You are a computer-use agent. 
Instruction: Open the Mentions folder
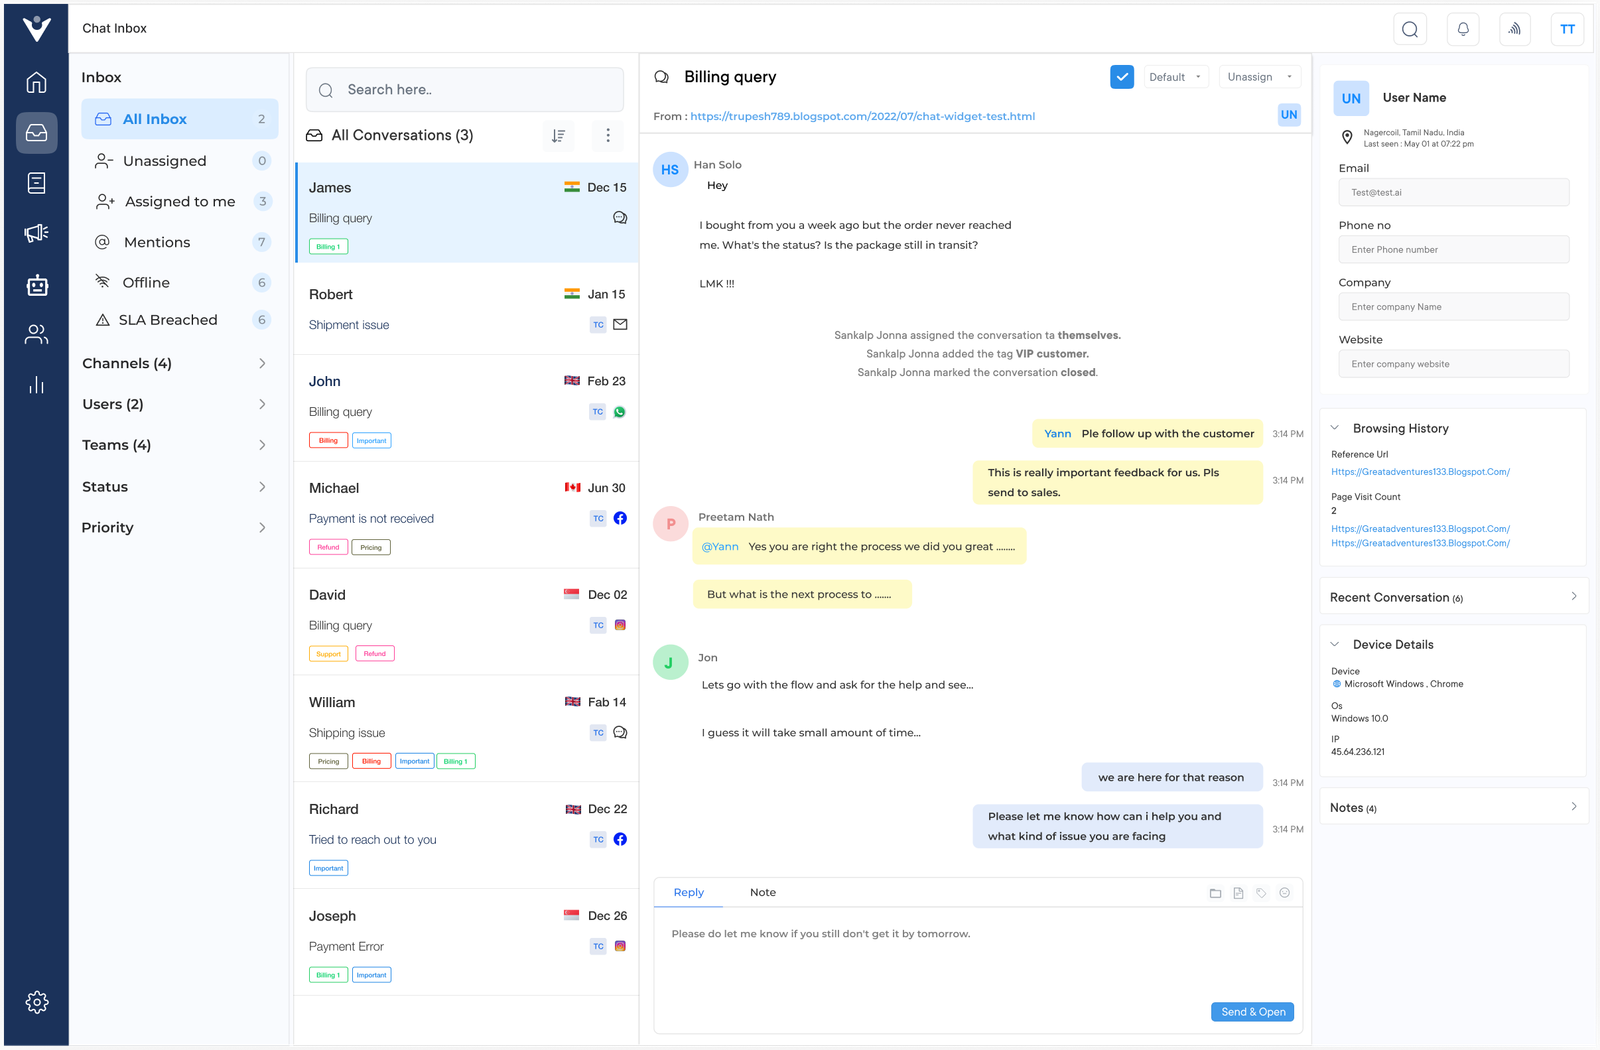180,242
